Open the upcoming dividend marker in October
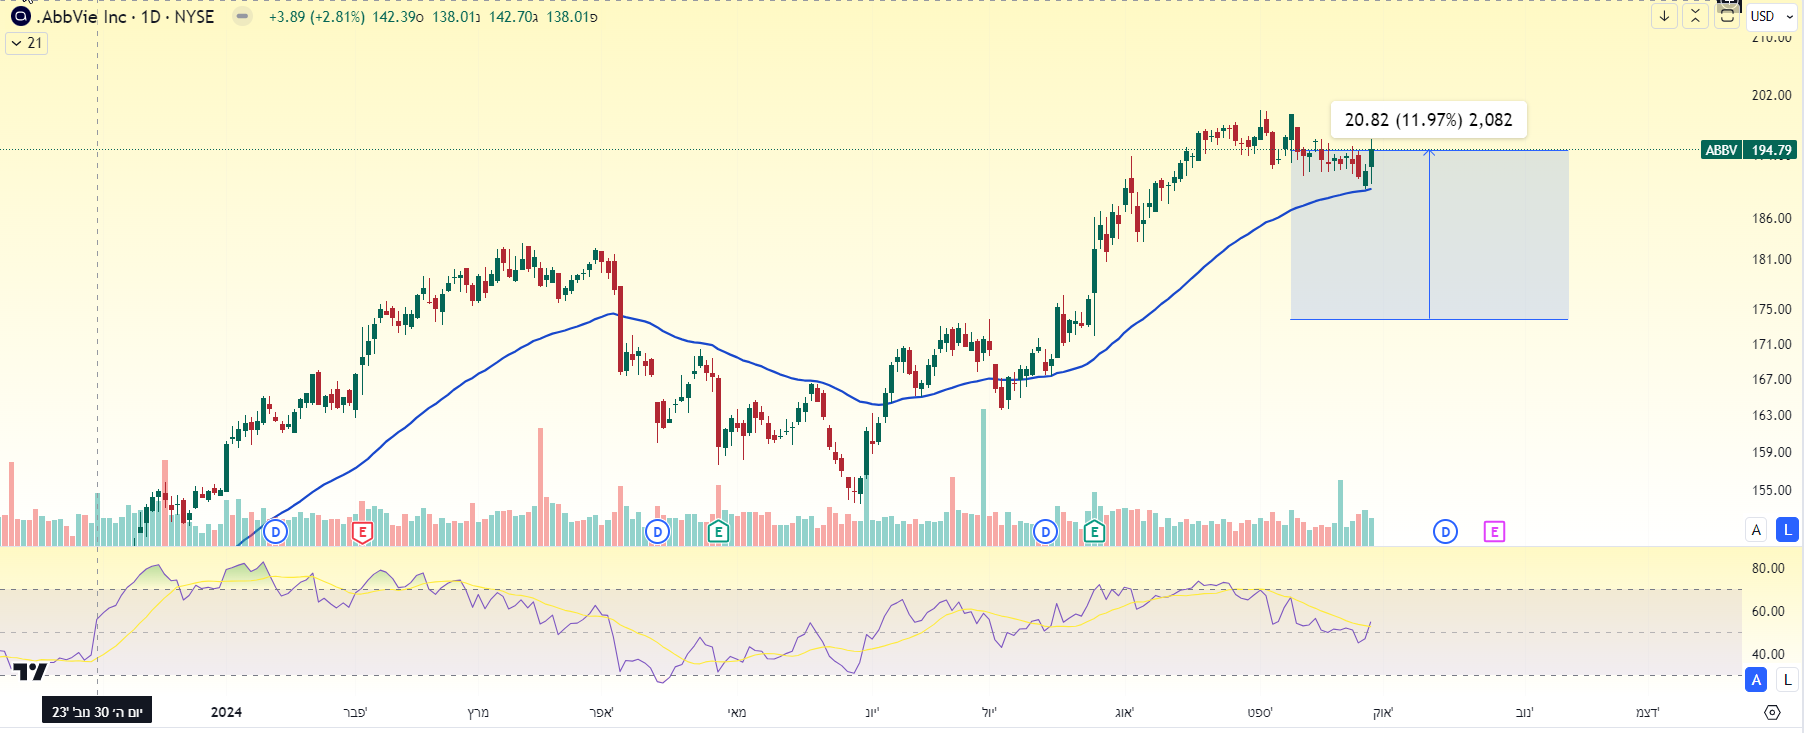This screenshot has width=1804, height=733. click(x=1445, y=532)
